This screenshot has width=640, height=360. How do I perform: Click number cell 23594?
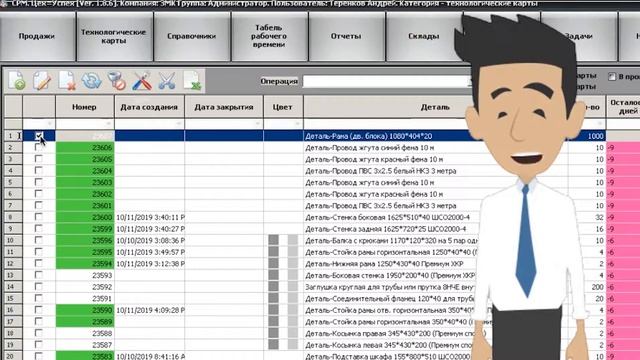click(x=85, y=264)
